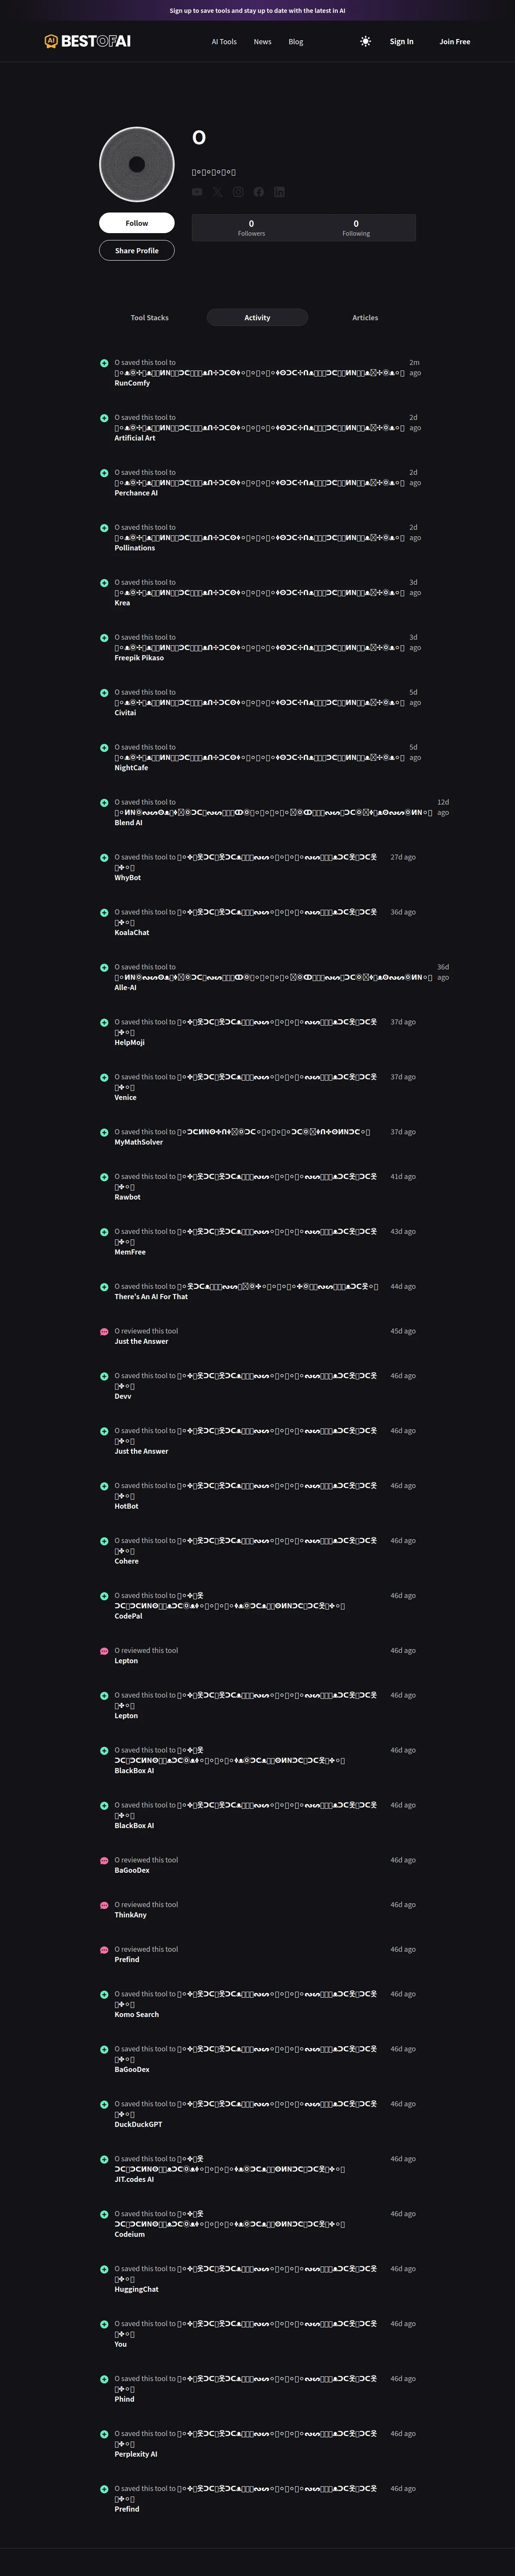The height and width of the screenshot is (2576, 515).
Task: Click the pink review icon beside ThinkAny
Action: [104, 1905]
